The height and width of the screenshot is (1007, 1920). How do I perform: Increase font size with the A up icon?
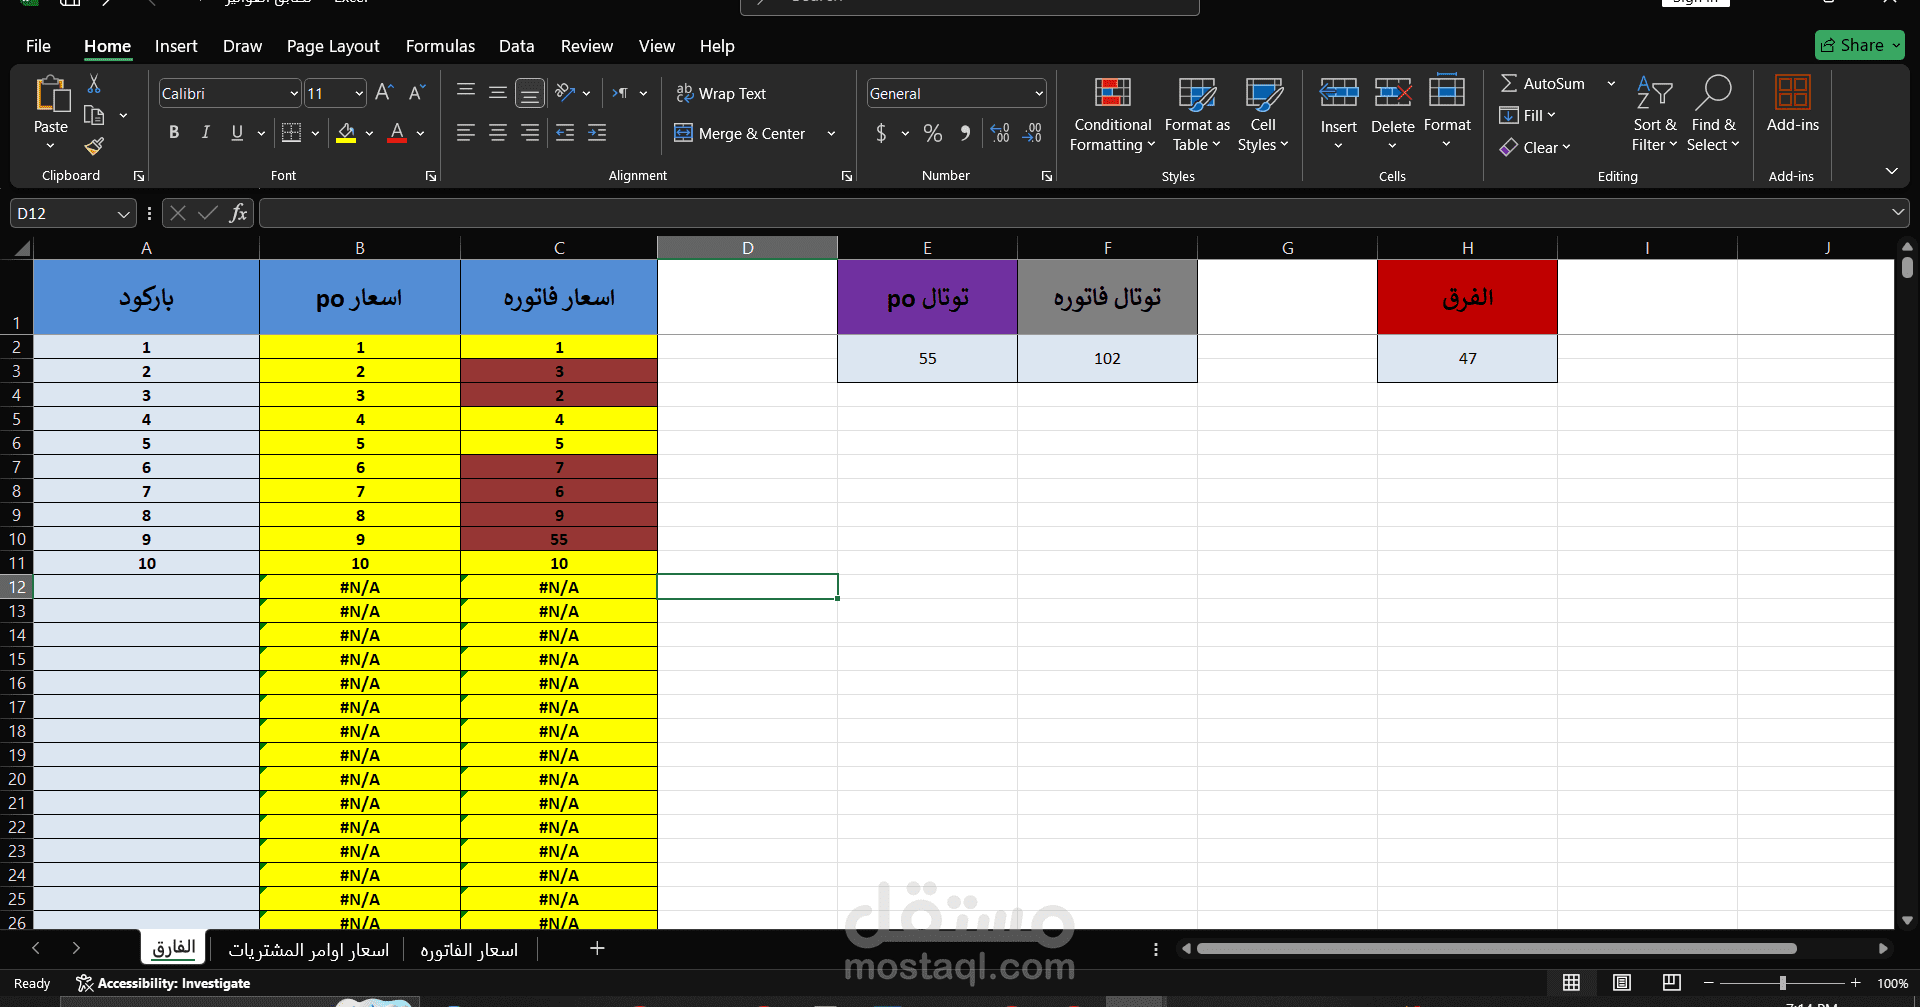tap(384, 93)
